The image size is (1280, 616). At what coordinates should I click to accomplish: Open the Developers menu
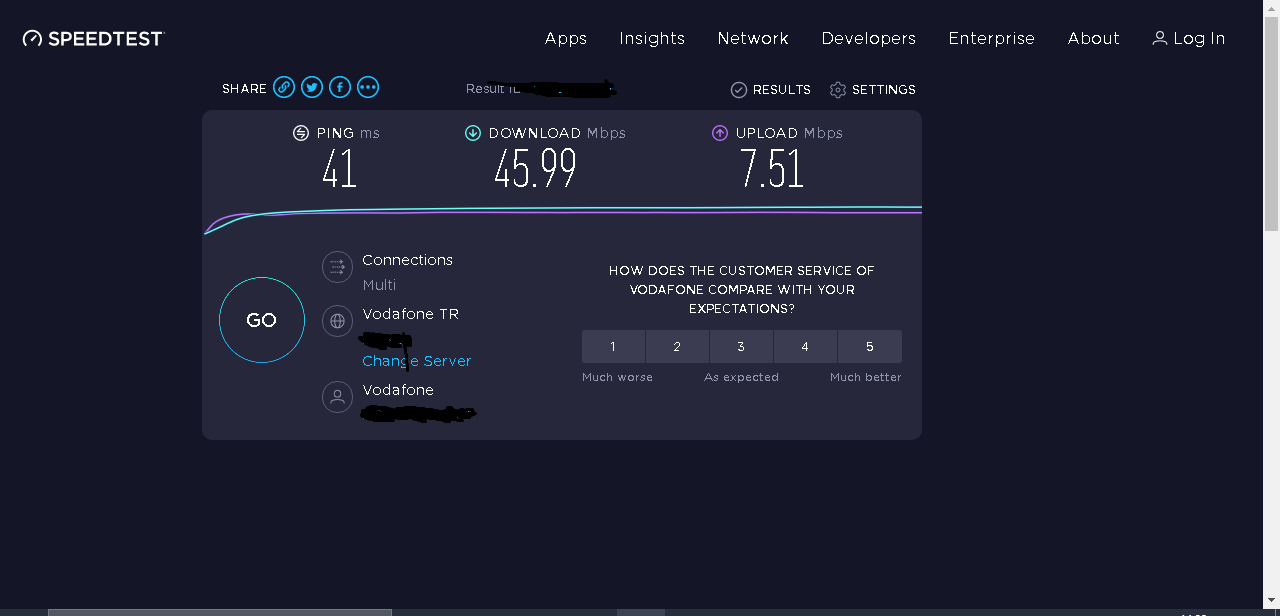pyautogui.click(x=869, y=38)
